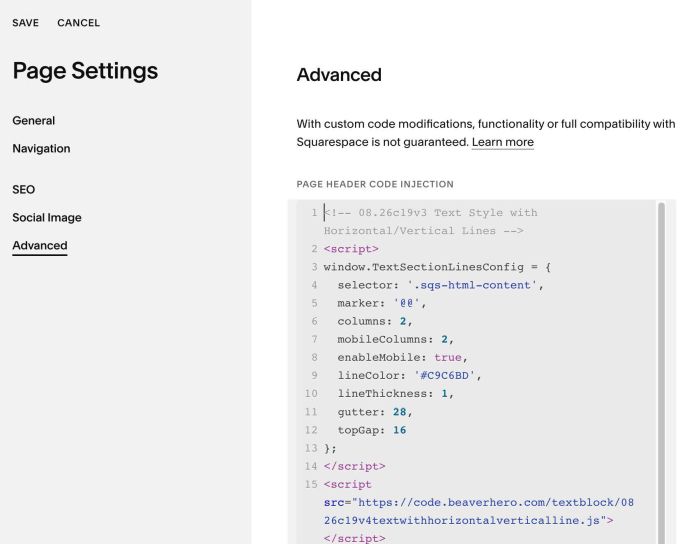Click the code editor vertical scrollbar
700x544 pixels.
[x=661, y=373]
